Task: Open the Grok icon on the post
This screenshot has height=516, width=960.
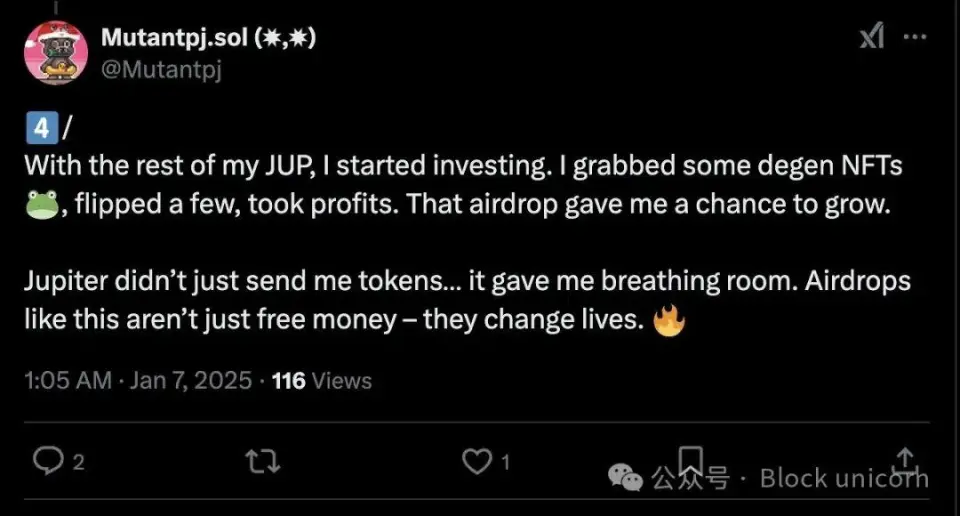Action: (x=872, y=37)
